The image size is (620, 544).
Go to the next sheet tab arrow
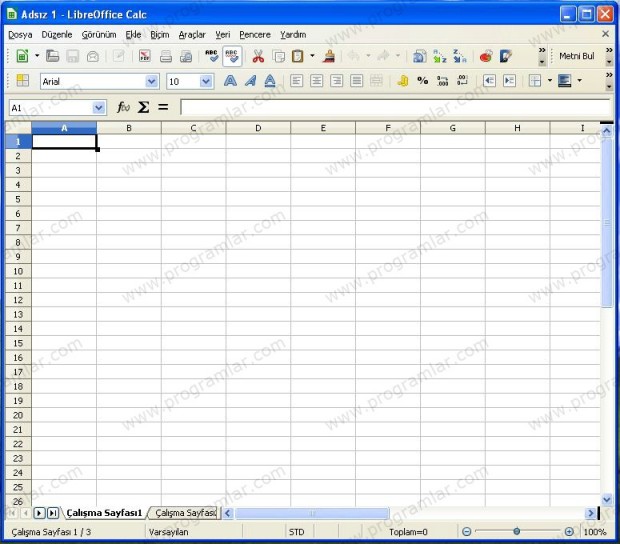click(x=39, y=513)
